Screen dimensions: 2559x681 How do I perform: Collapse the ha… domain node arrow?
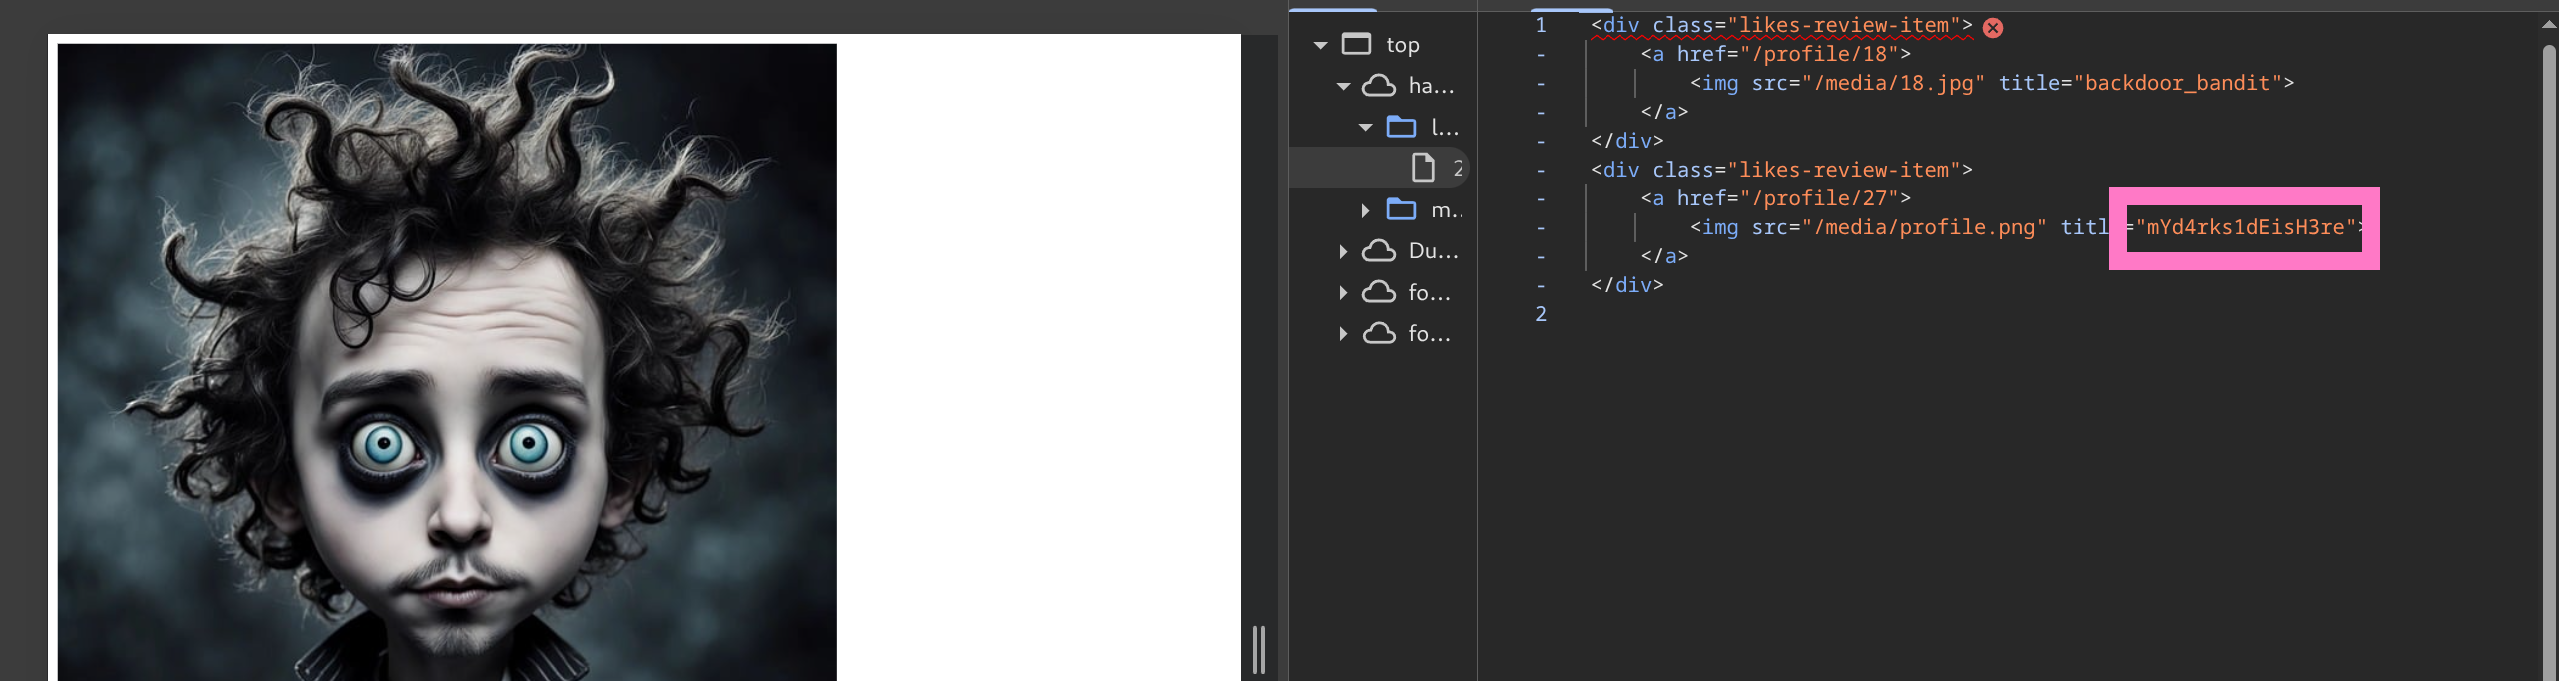click(x=1343, y=87)
